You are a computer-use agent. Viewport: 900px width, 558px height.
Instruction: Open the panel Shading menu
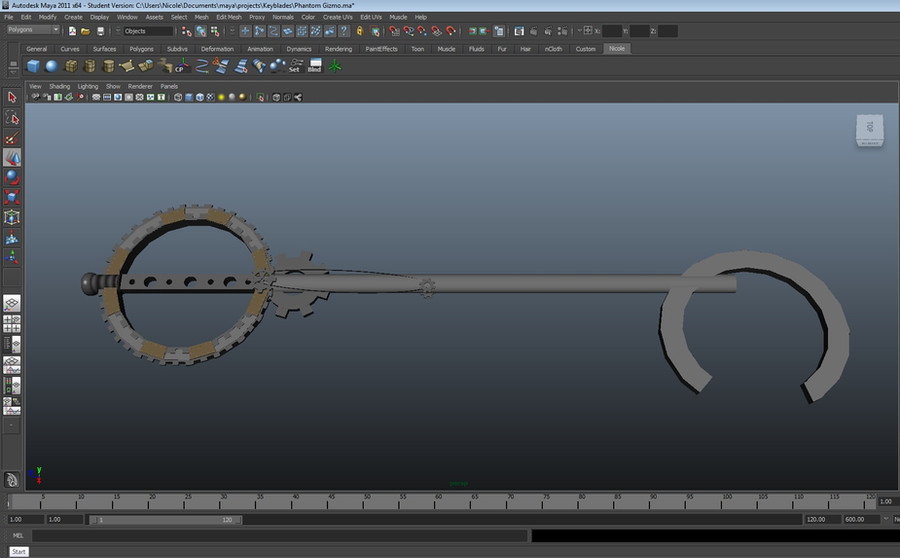pyautogui.click(x=59, y=86)
